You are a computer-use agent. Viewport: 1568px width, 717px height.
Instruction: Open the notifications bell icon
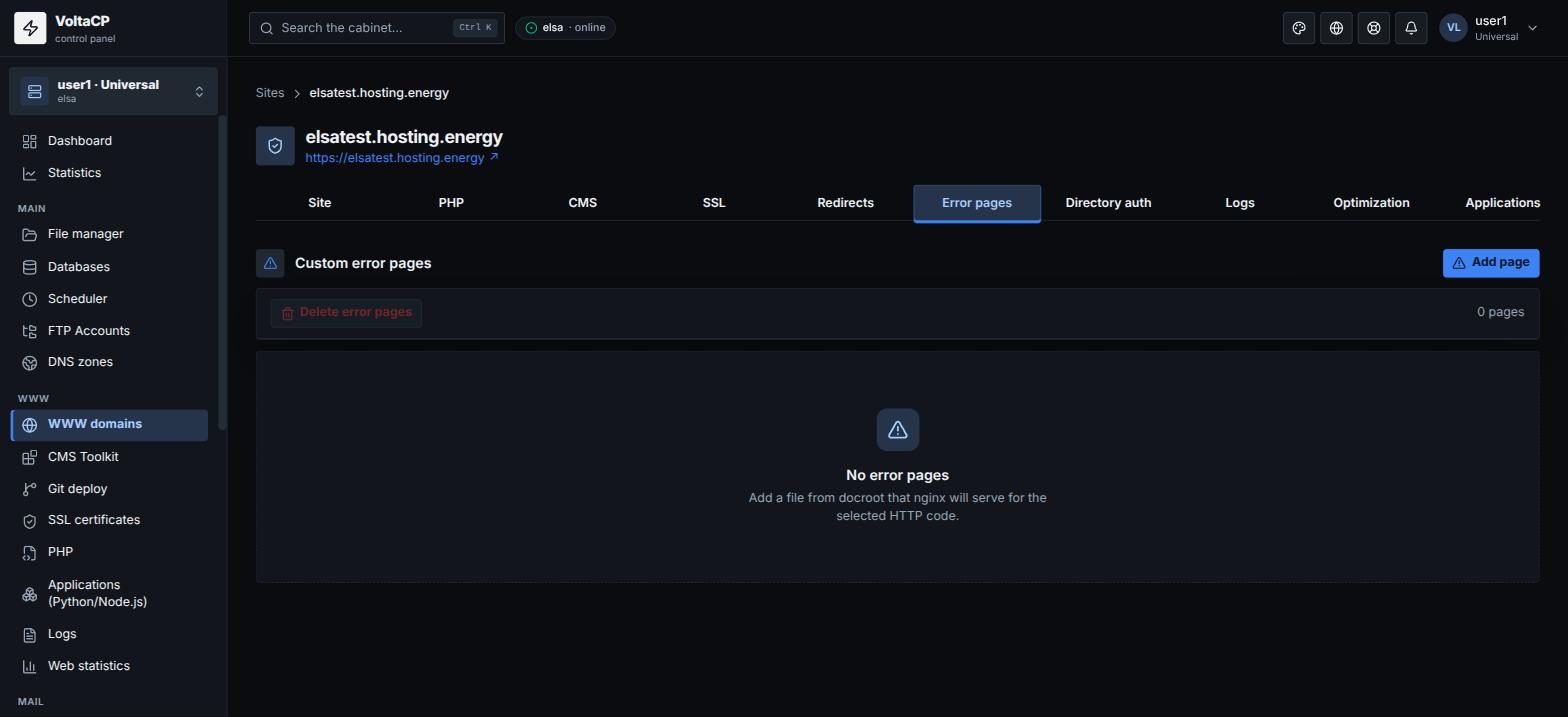click(1411, 28)
